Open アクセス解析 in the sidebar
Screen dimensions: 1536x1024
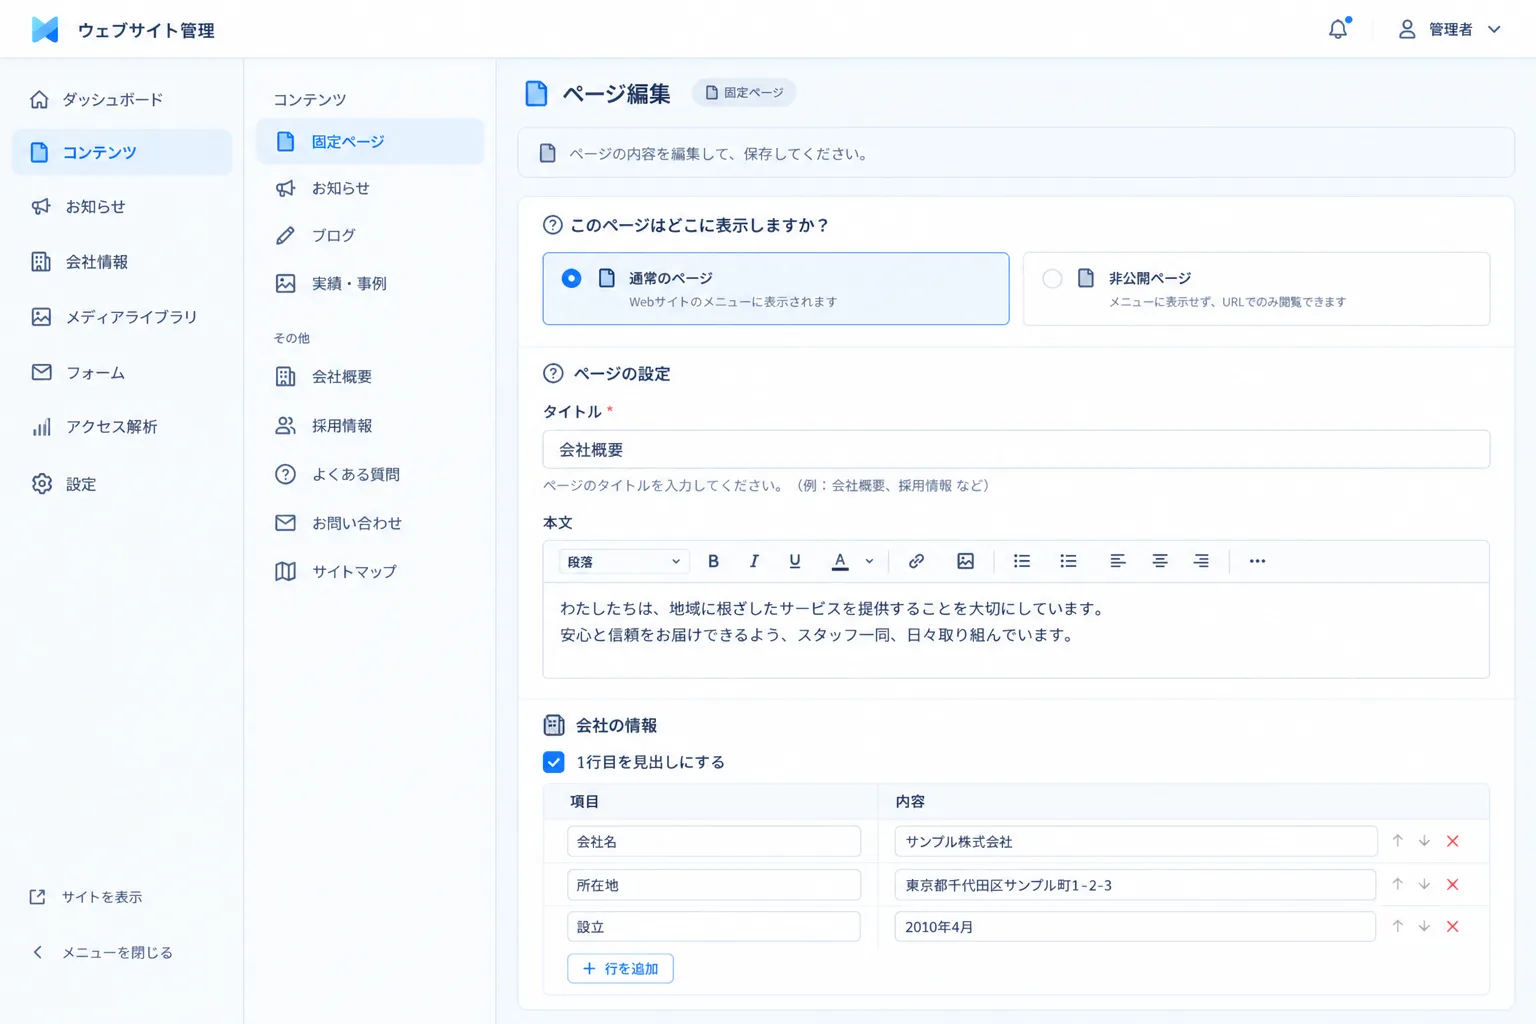[x=122, y=427]
